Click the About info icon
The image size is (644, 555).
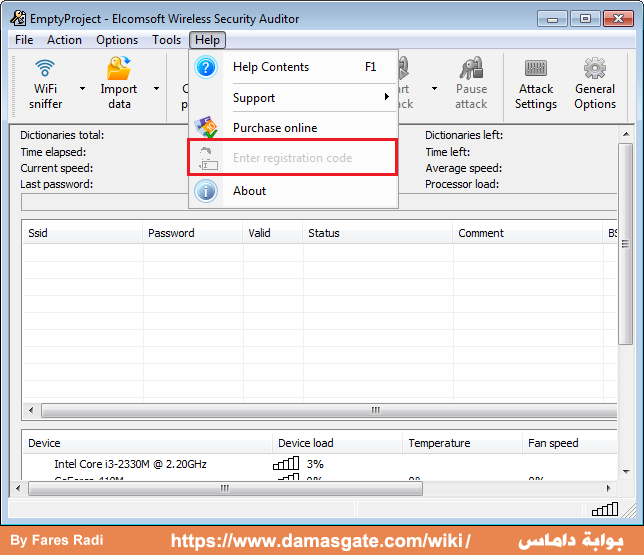[206, 191]
